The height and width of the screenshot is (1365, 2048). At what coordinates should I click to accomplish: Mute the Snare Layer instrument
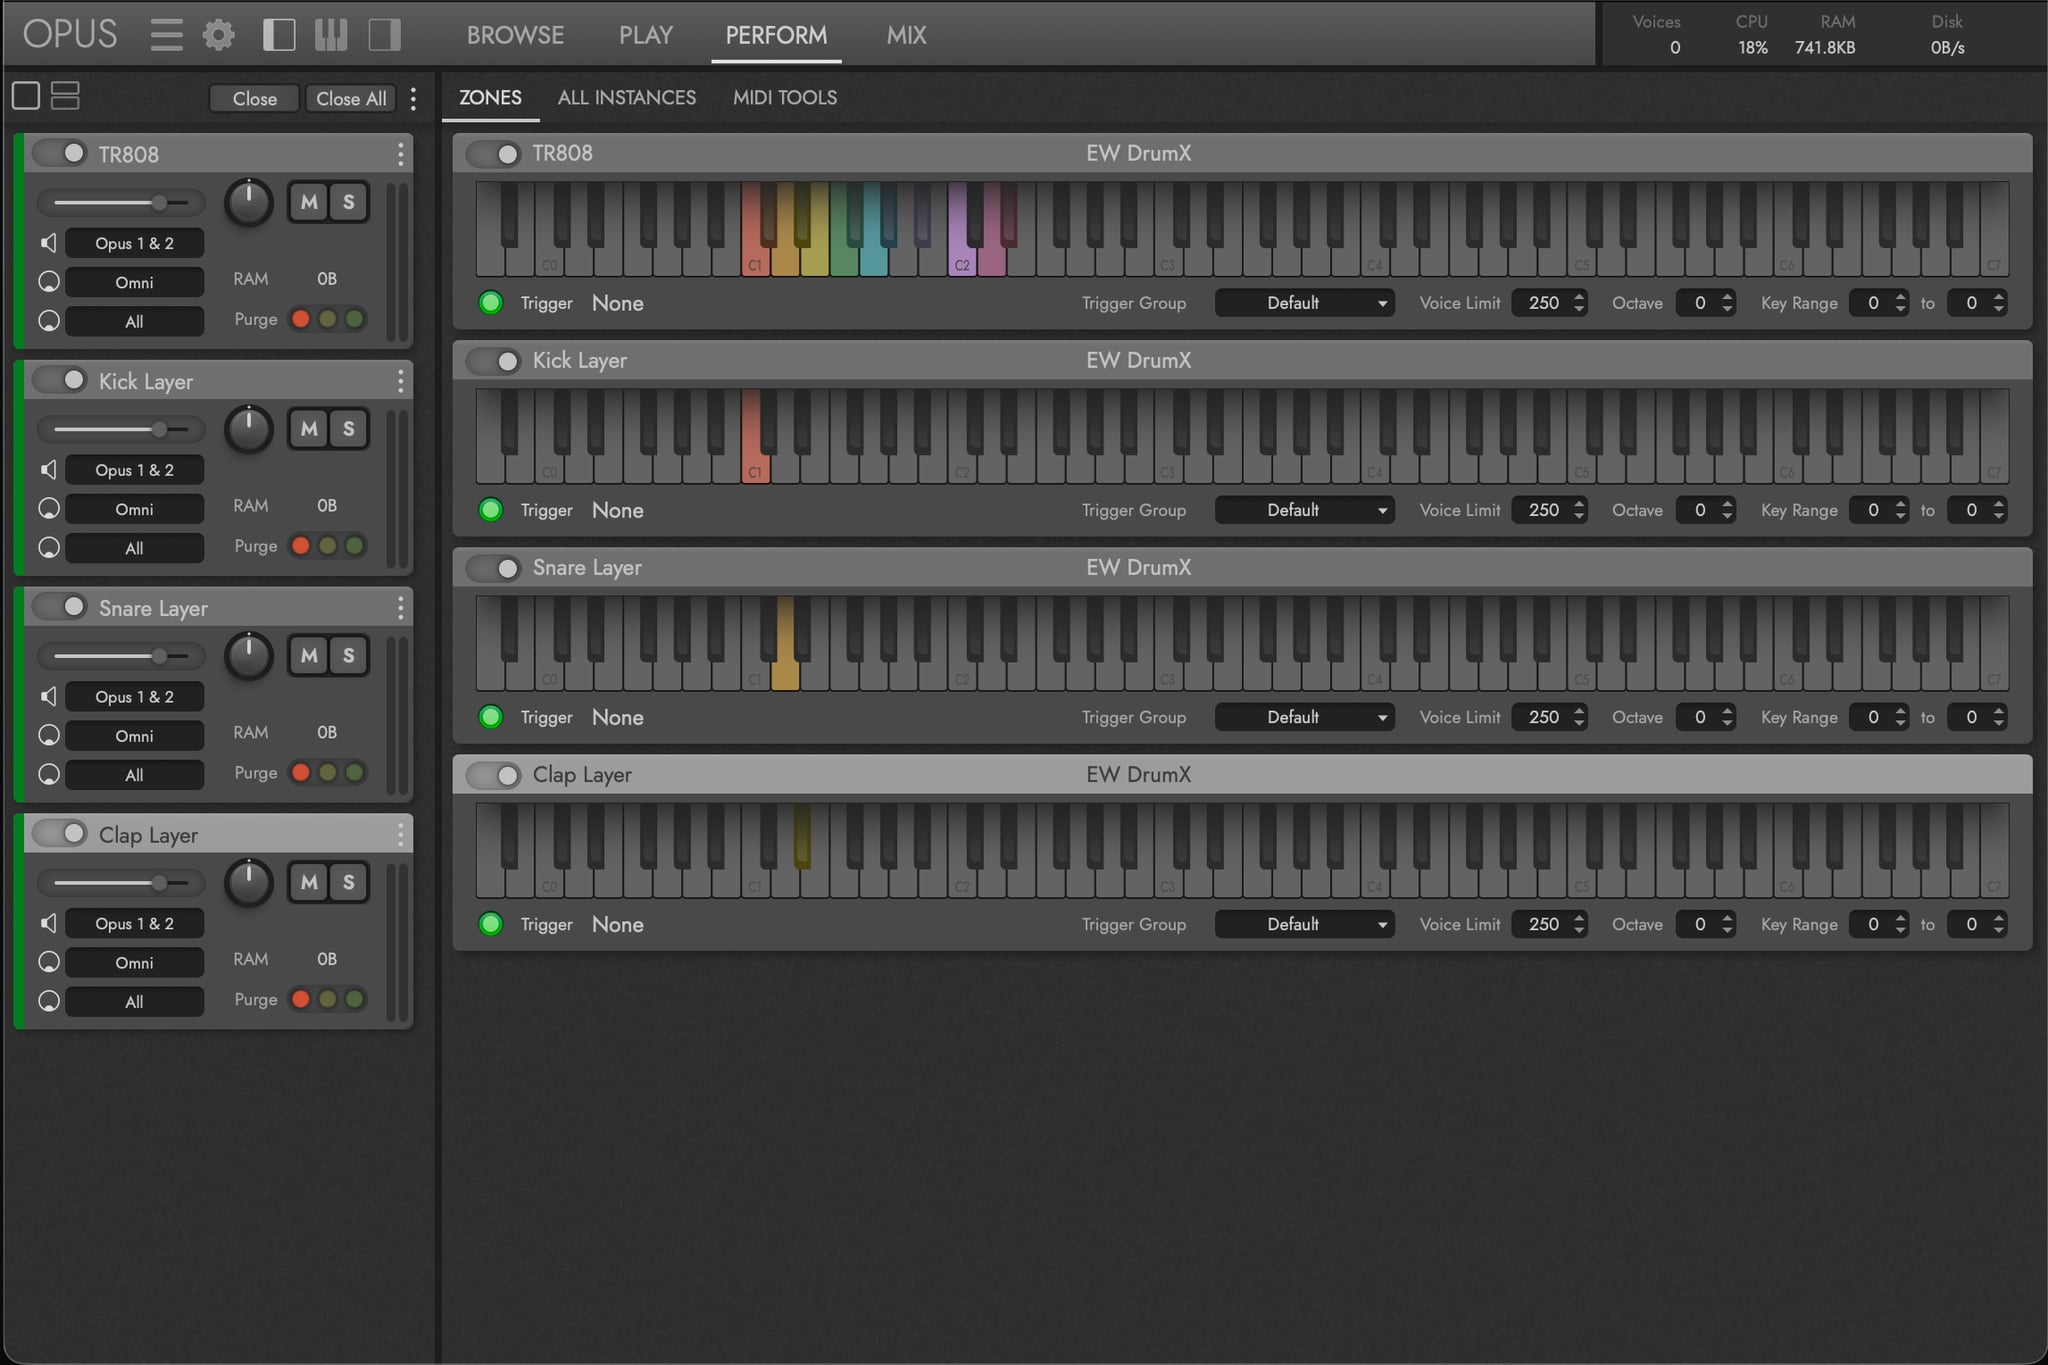(309, 656)
